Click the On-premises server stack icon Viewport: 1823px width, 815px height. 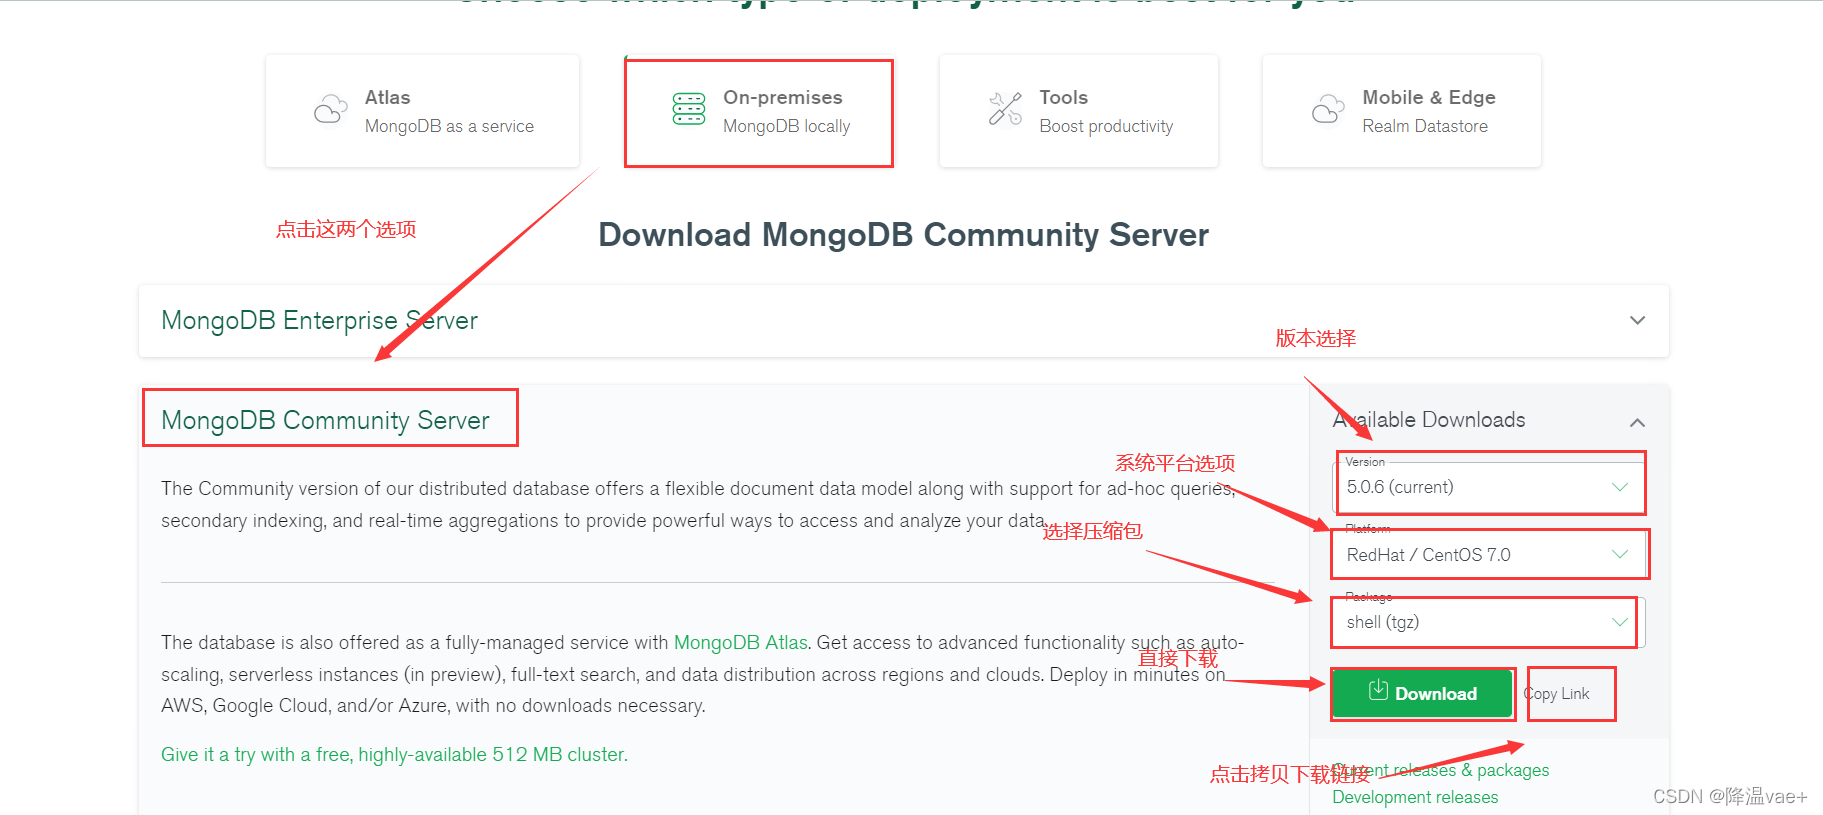coord(688,109)
